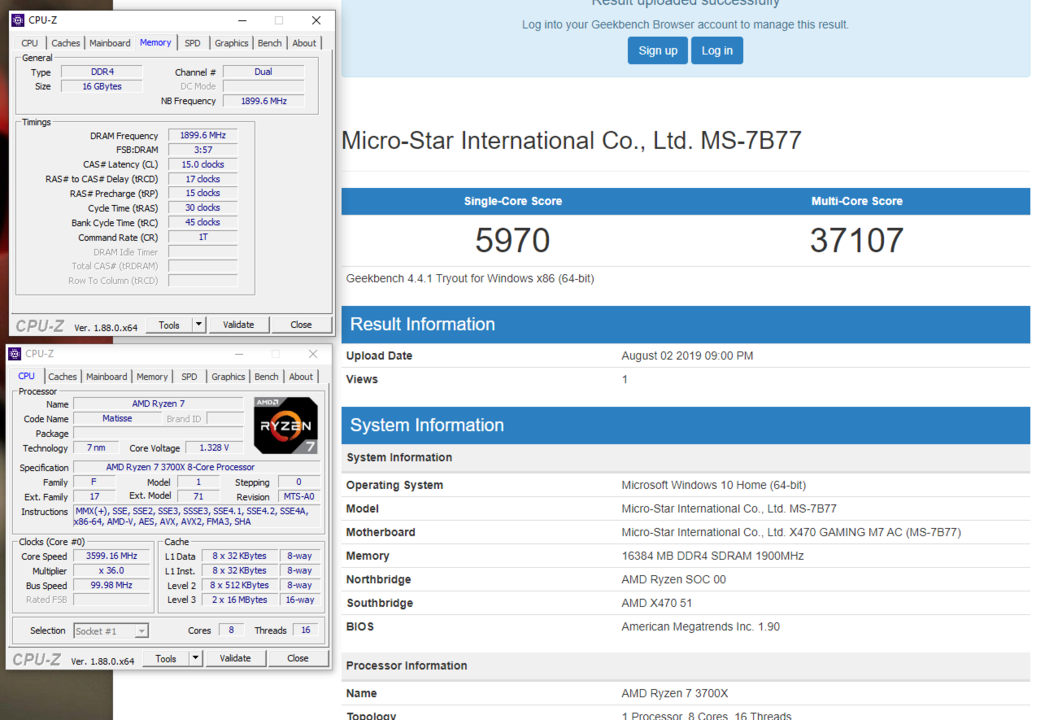
Task: Click the Geekbench Sign up button
Action: (658, 51)
